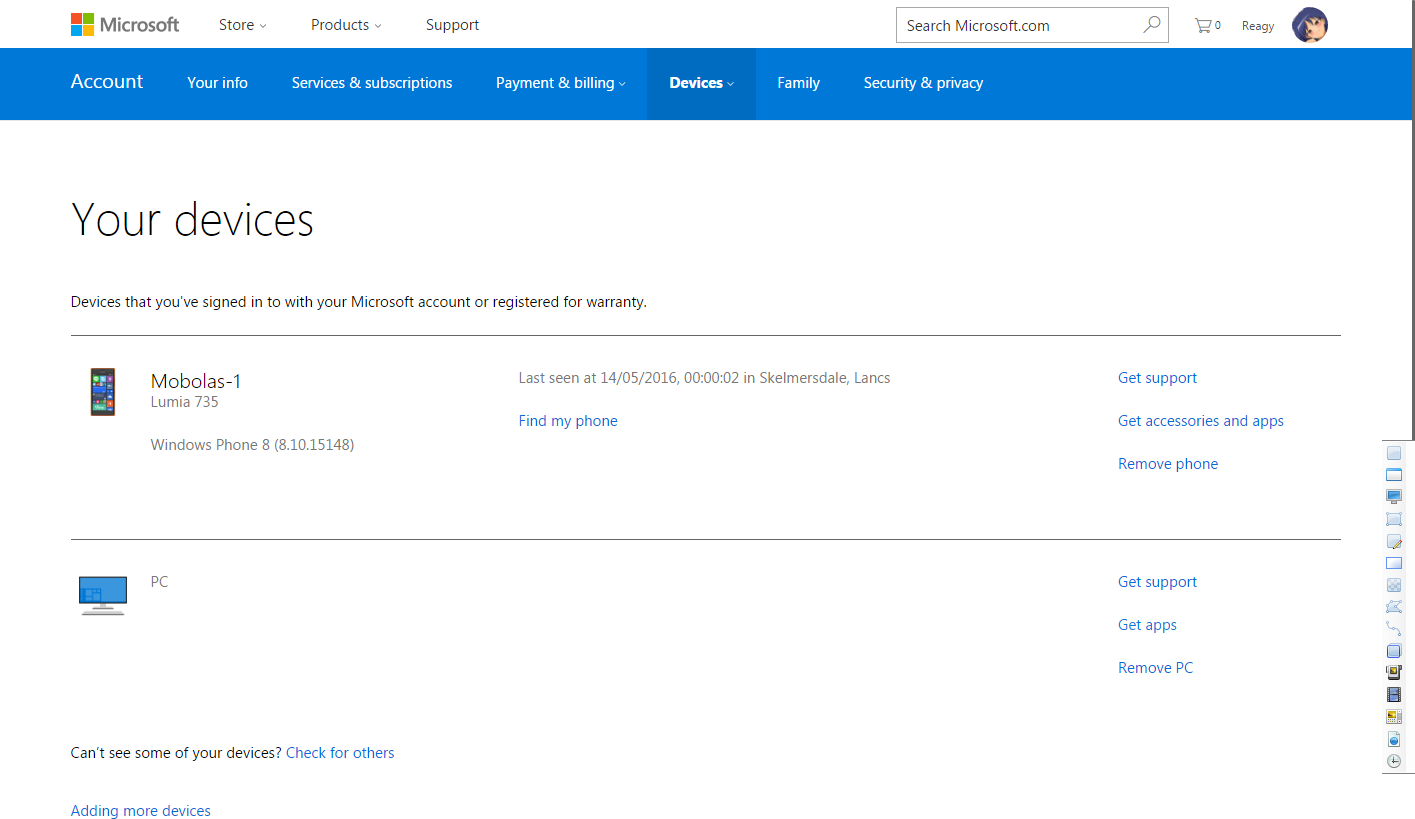The image size is (1415, 819).
Task: Click the Reagy username text
Action: coord(1258,26)
